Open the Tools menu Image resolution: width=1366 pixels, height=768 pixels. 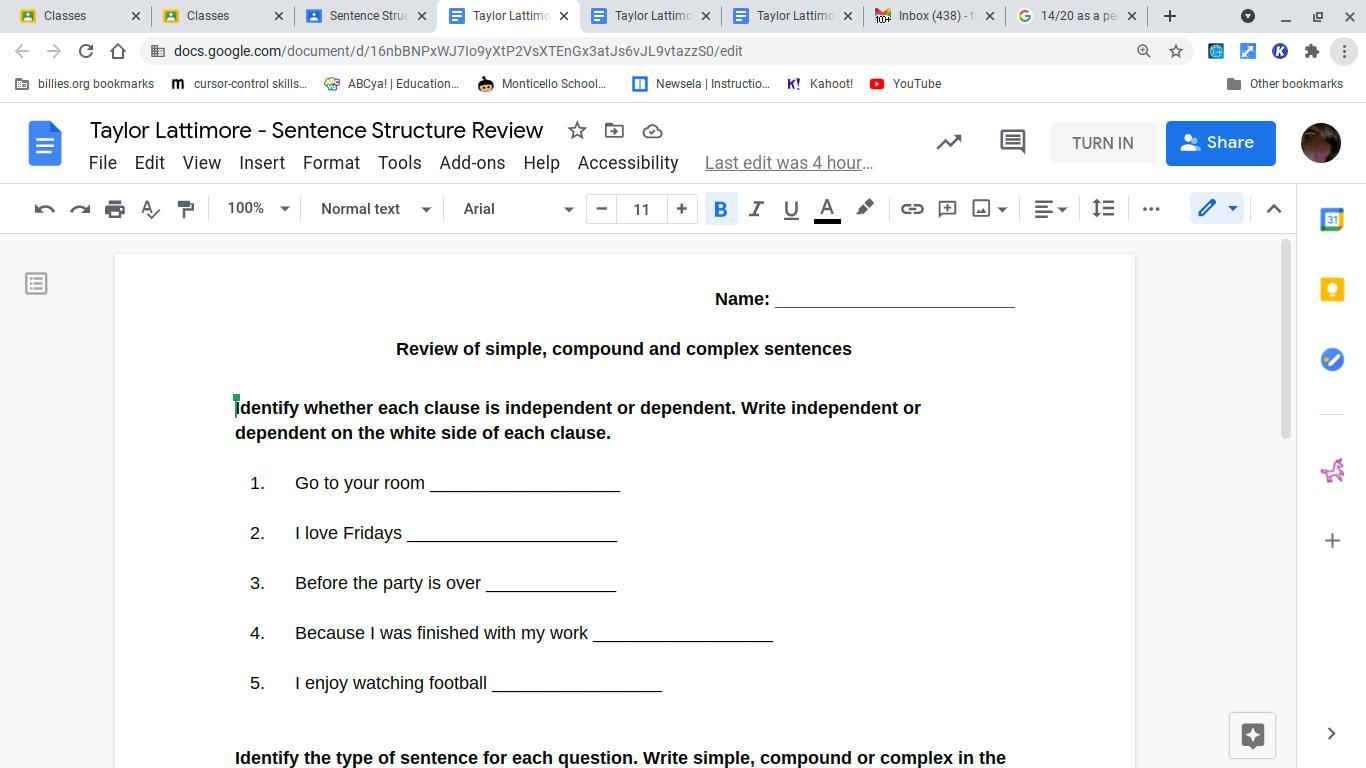coord(399,163)
